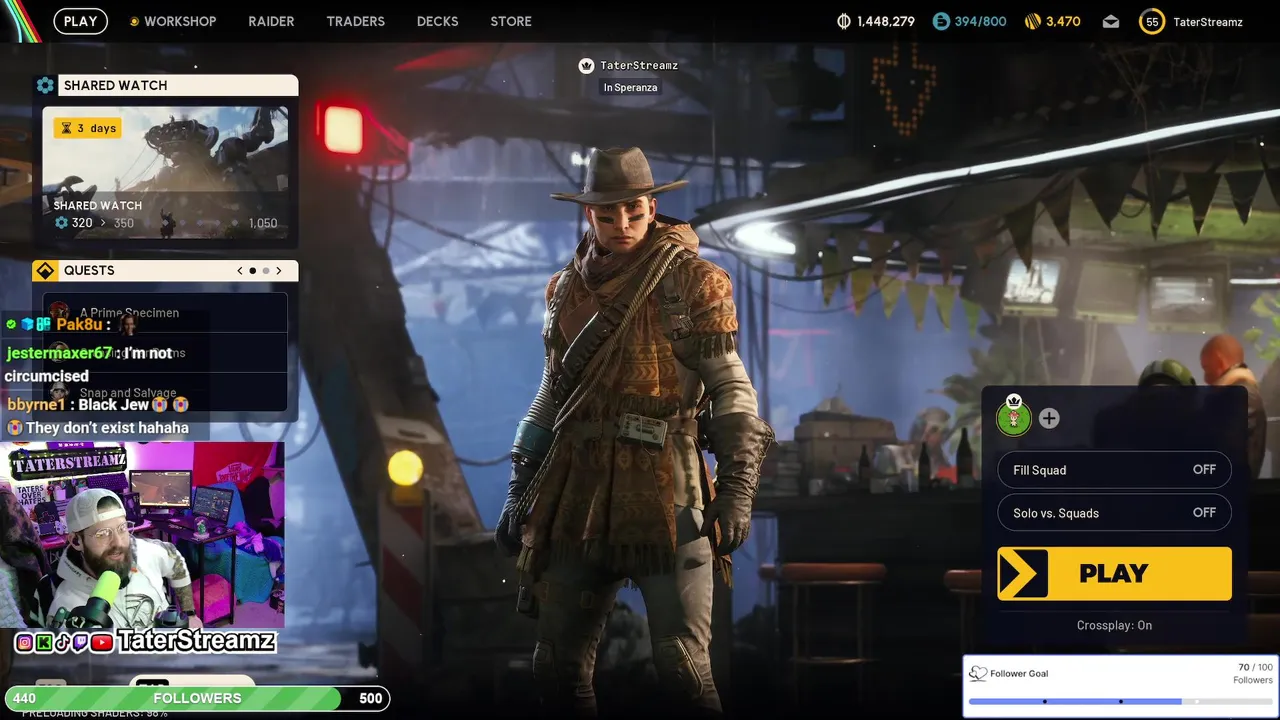Click Pak8u username in chat overlay
The width and height of the screenshot is (1280, 720).
point(80,324)
